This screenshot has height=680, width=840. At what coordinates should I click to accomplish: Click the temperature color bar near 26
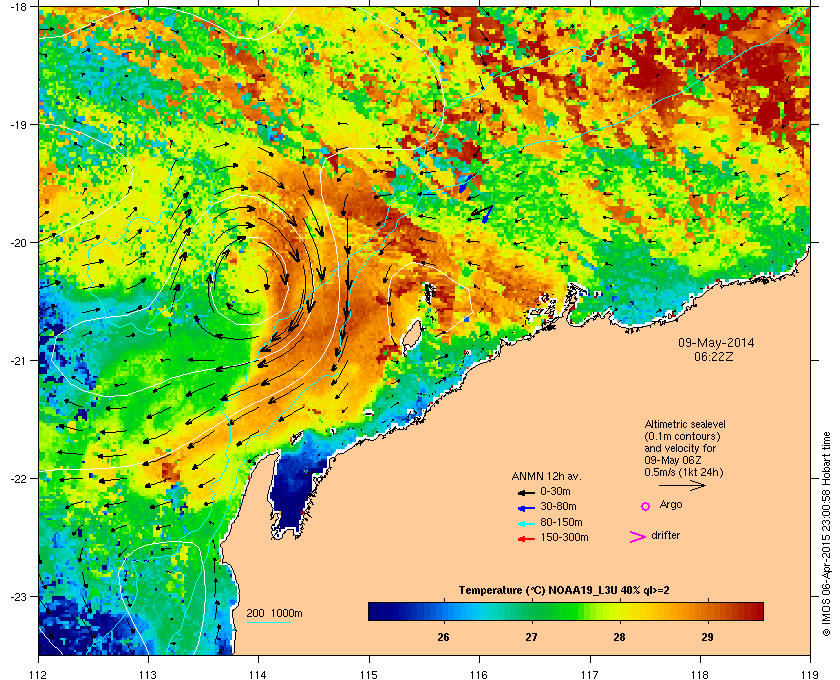click(443, 611)
